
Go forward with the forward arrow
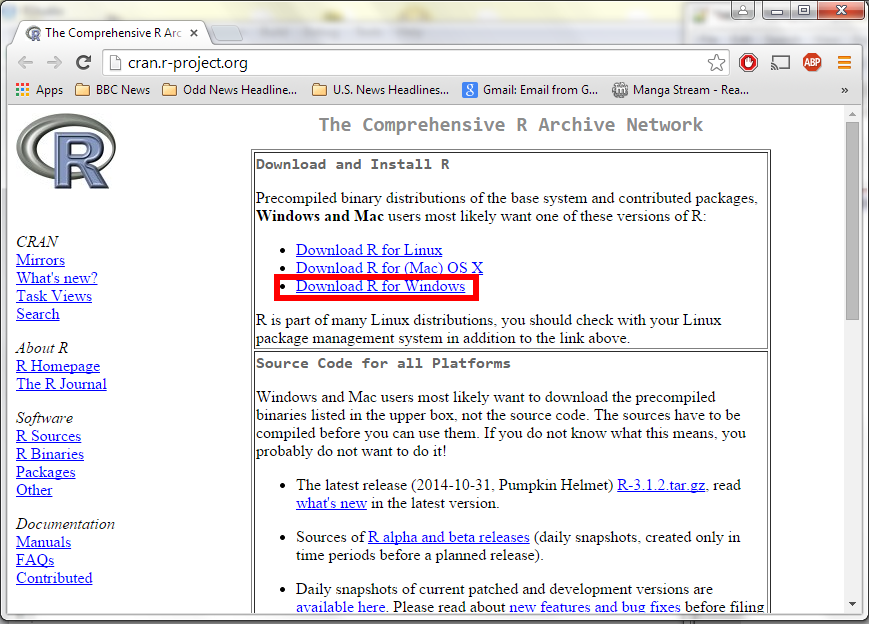(x=54, y=63)
